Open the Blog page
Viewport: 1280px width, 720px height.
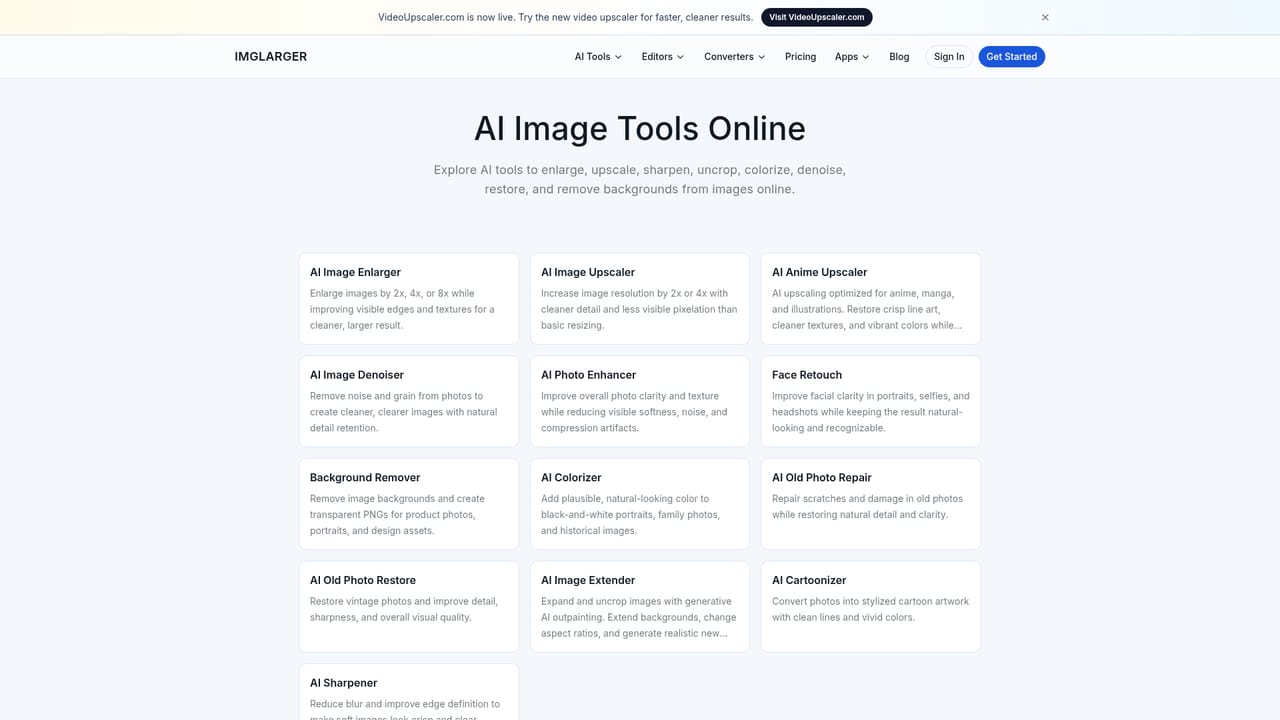pyautogui.click(x=899, y=57)
